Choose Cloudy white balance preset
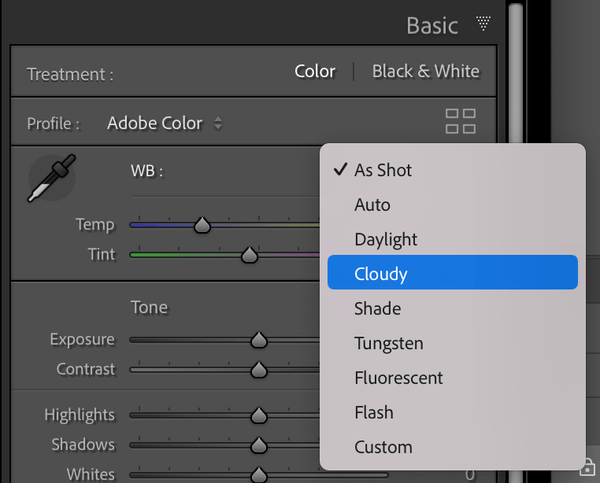Screen dimensions: 600x483 (x=453, y=272)
